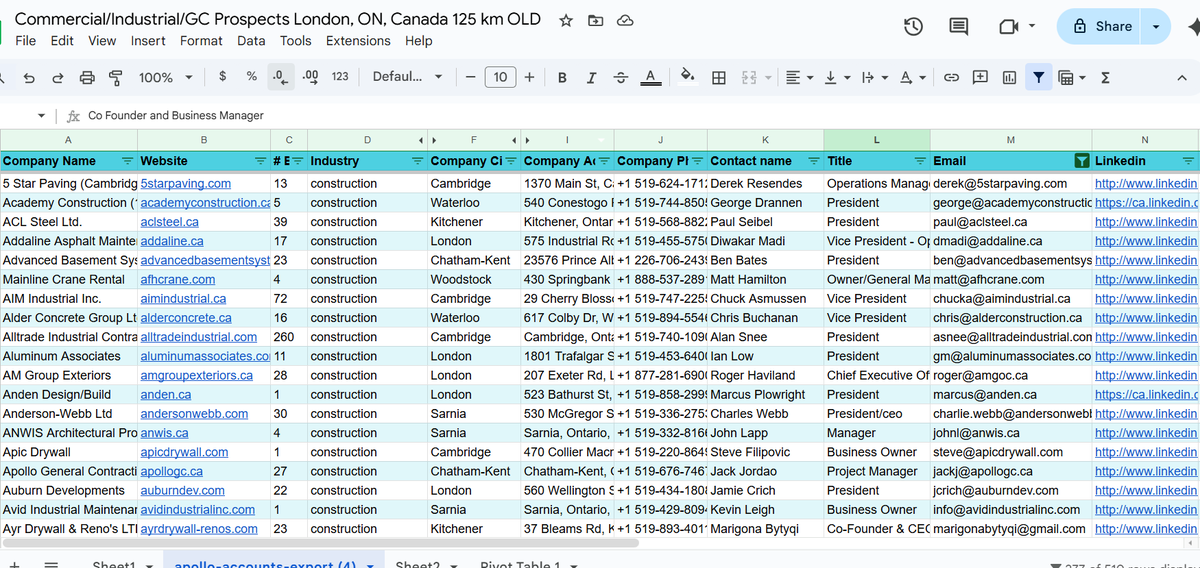Open Company Name column filter

tap(127, 161)
